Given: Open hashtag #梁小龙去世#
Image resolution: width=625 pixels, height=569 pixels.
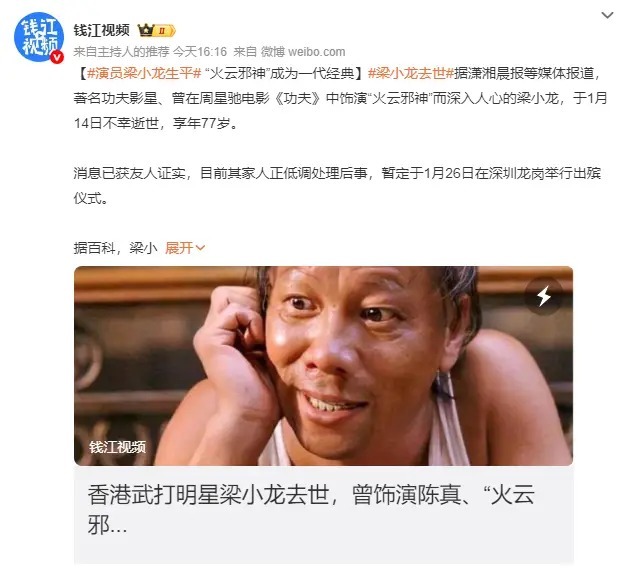Looking at the screenshot, I should [x=411, y=73].
